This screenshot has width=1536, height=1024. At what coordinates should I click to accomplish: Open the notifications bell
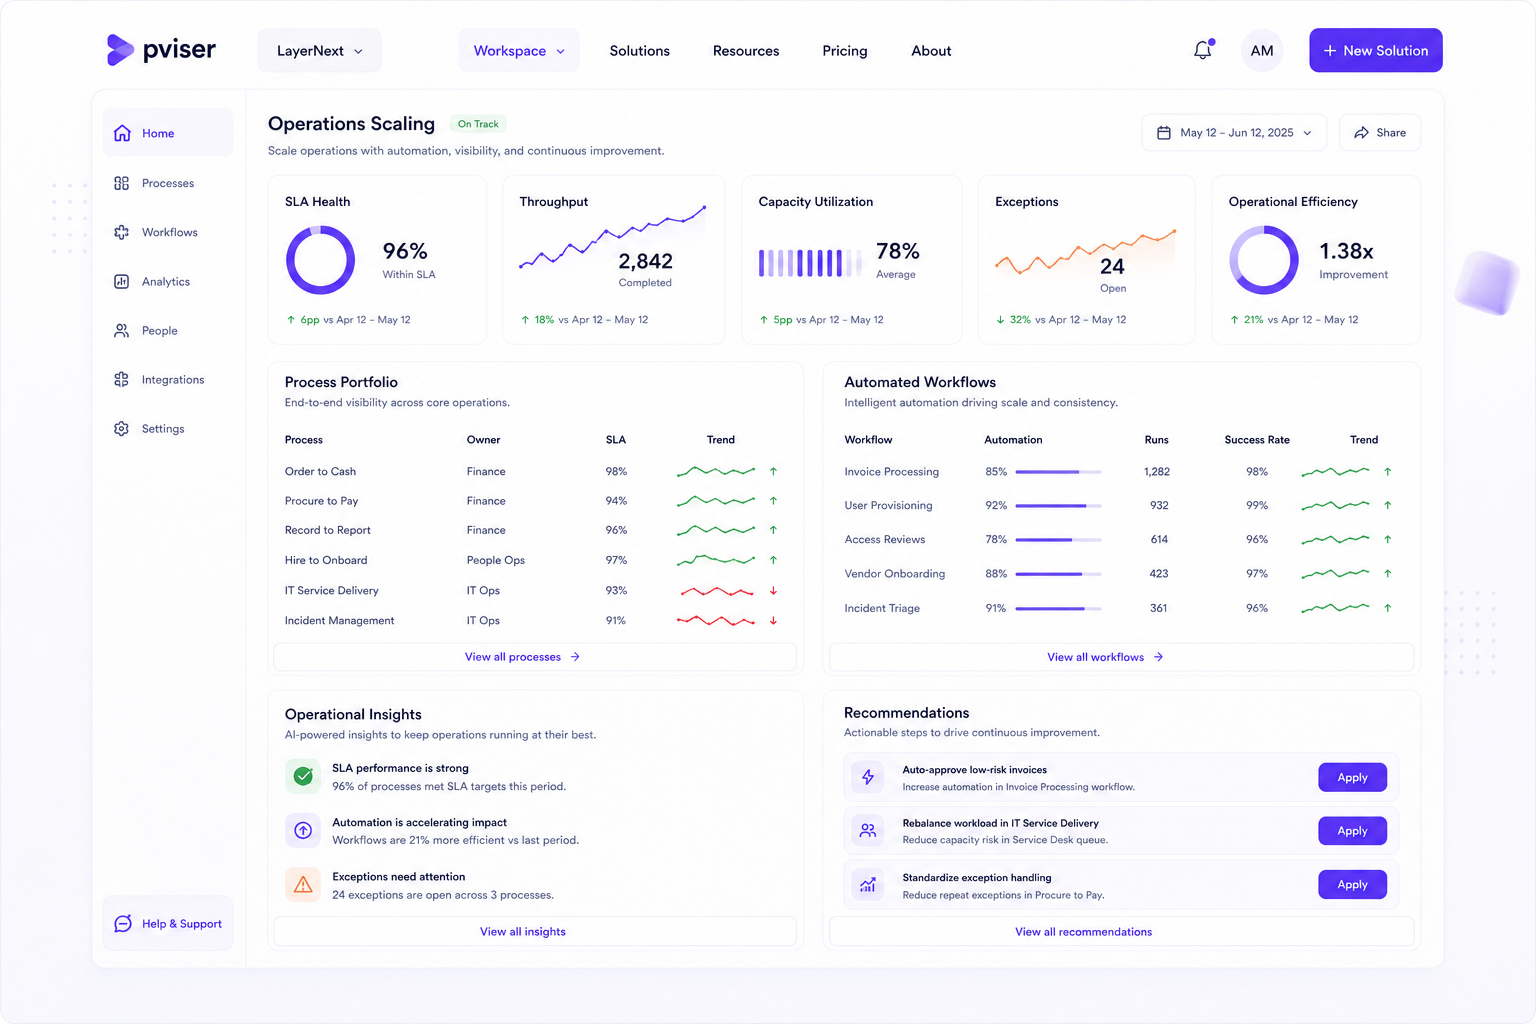coord(1203,50)
